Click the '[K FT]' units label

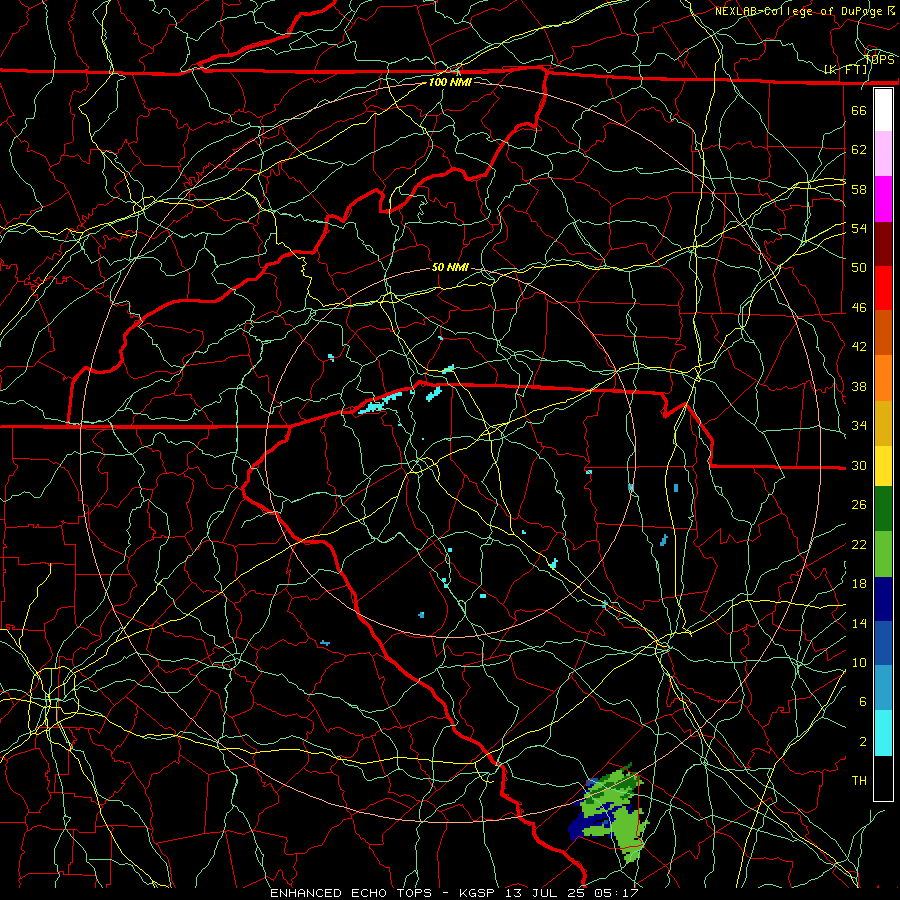(x=846, y=70)
